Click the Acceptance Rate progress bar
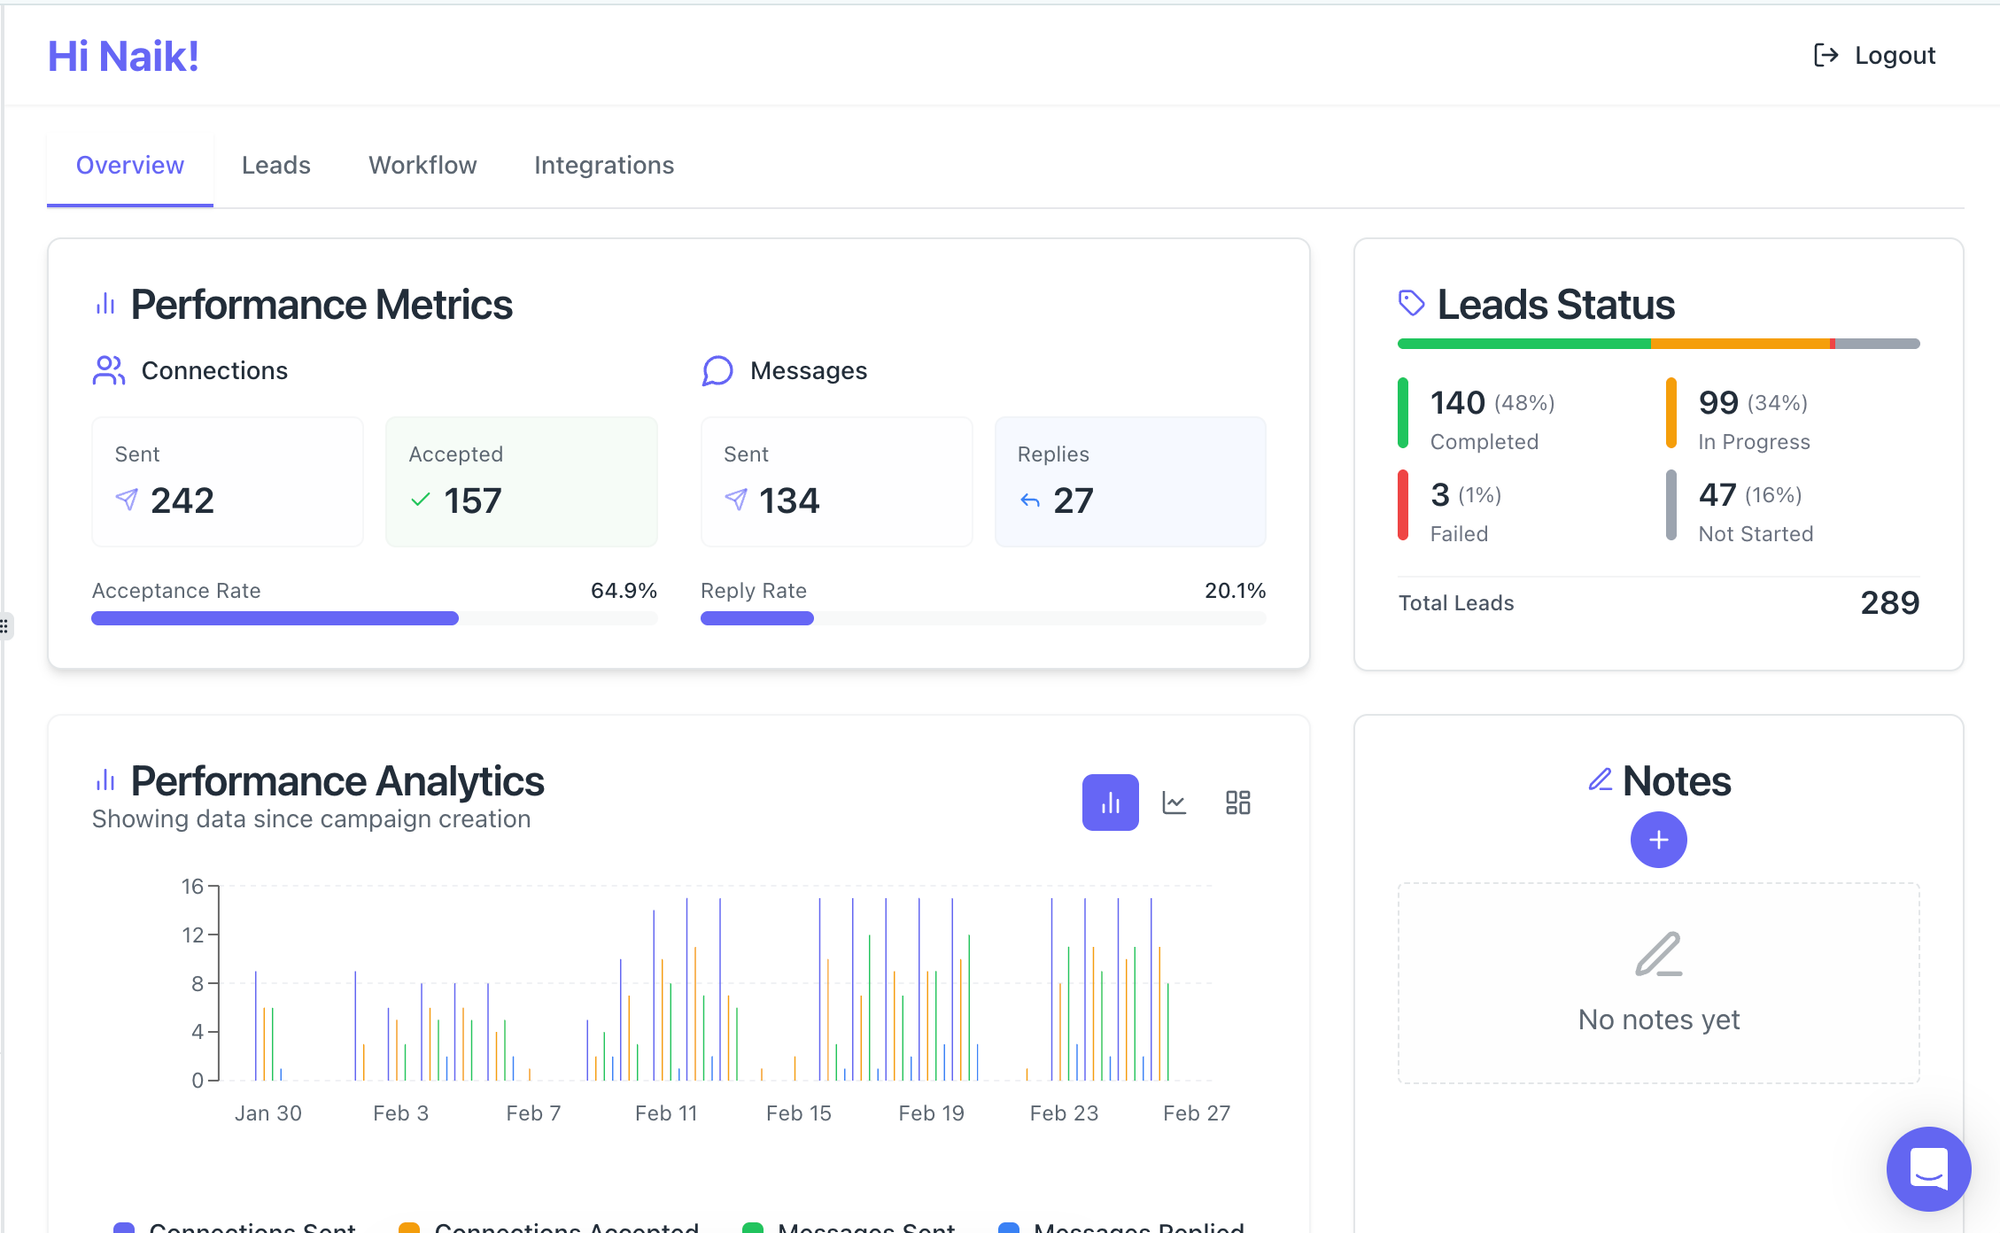Viewport: 2000px width, 1233px height. tap(374, 618)
